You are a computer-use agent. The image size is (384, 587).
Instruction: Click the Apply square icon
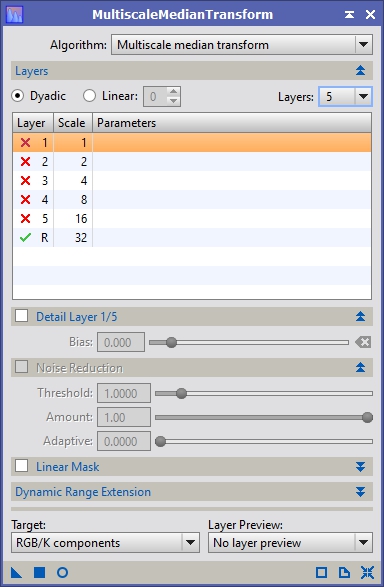click(x=40, y=572)
